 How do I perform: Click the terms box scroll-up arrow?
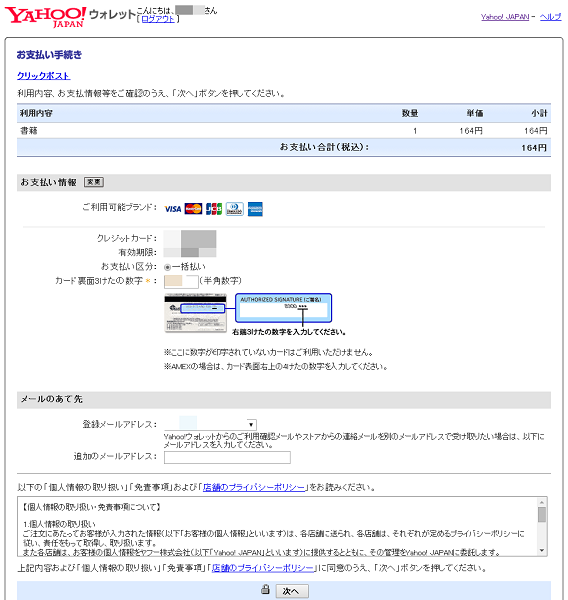pyautogui.click(x=542, y=502)
